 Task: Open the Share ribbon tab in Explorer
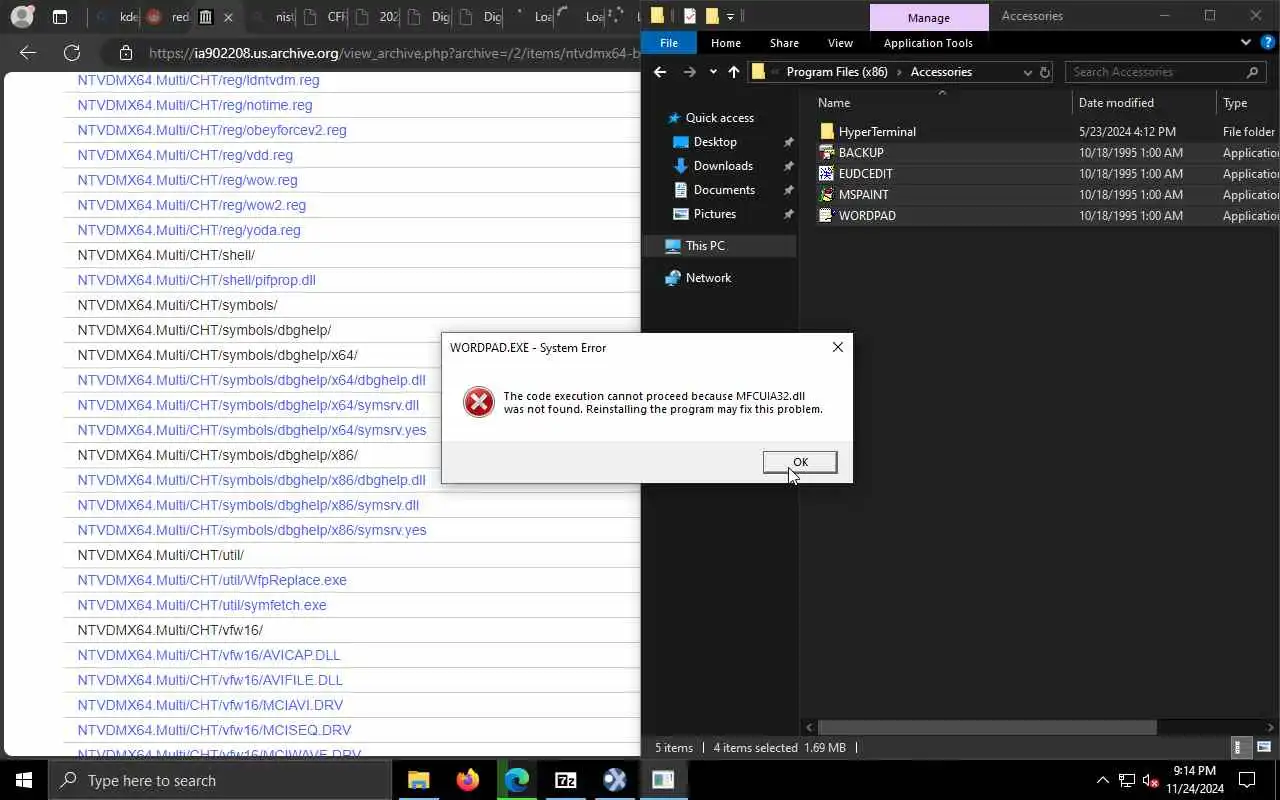point(784,43)
